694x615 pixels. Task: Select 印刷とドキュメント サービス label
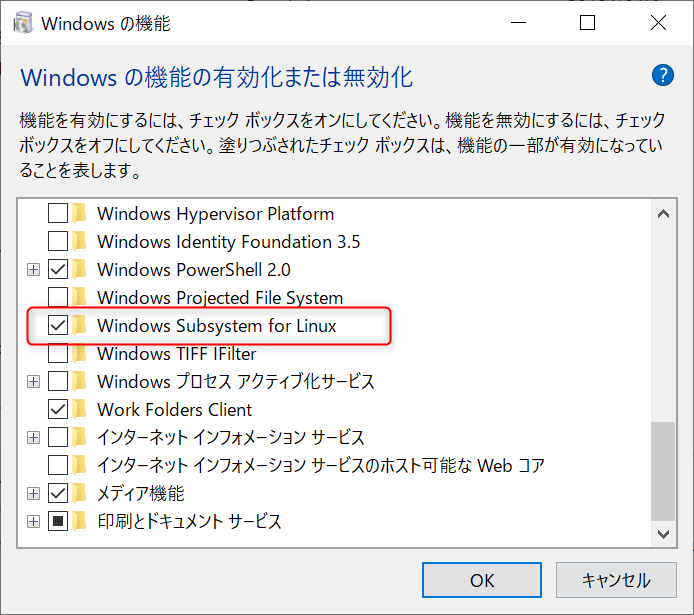click(189, 521)
